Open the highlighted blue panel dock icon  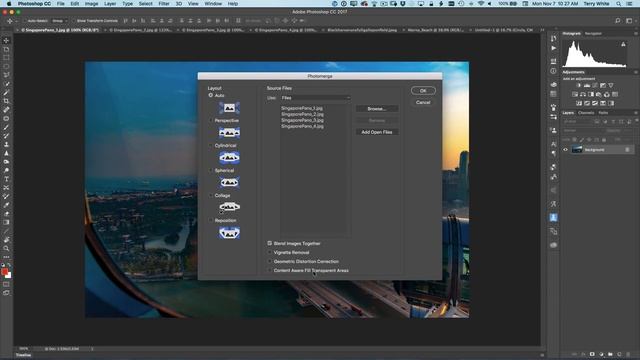click(553, 217)
